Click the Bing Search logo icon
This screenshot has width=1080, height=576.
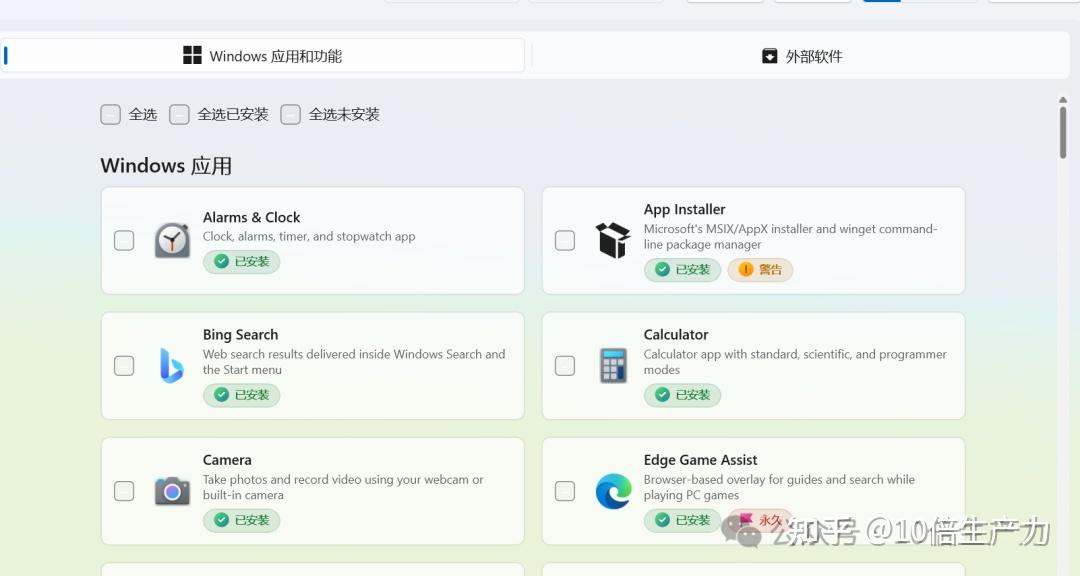(172, 365)
